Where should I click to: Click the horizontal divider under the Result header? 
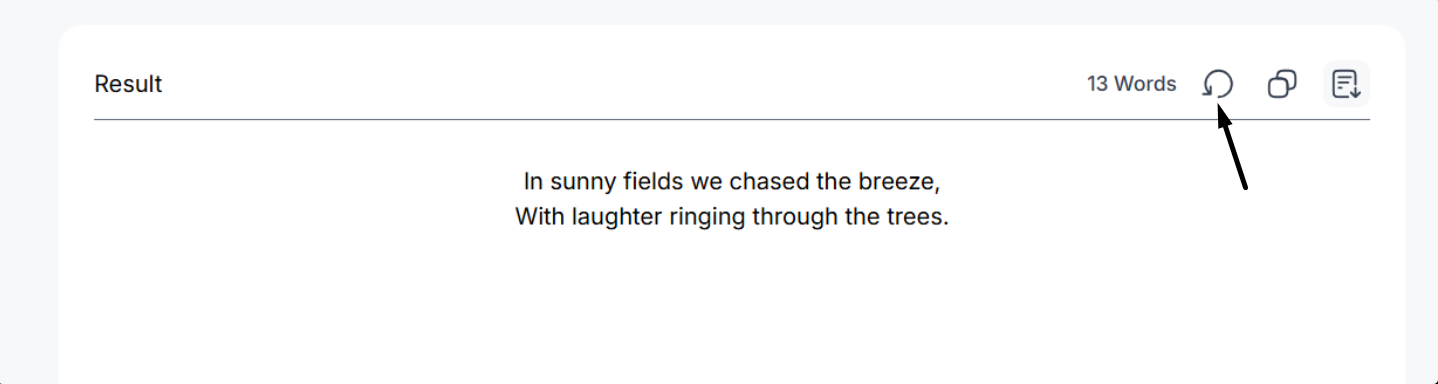pyautogui.click(x=732, y=119)
